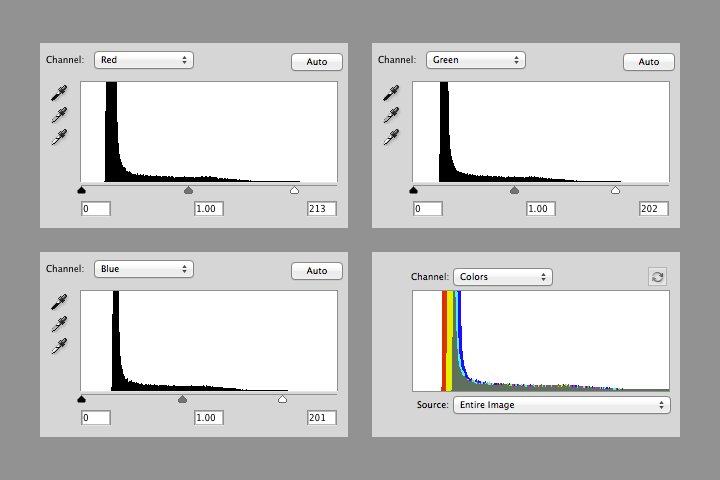
Task: Select gray point eyedropper in Red panel
Action: tap(59, 115)
